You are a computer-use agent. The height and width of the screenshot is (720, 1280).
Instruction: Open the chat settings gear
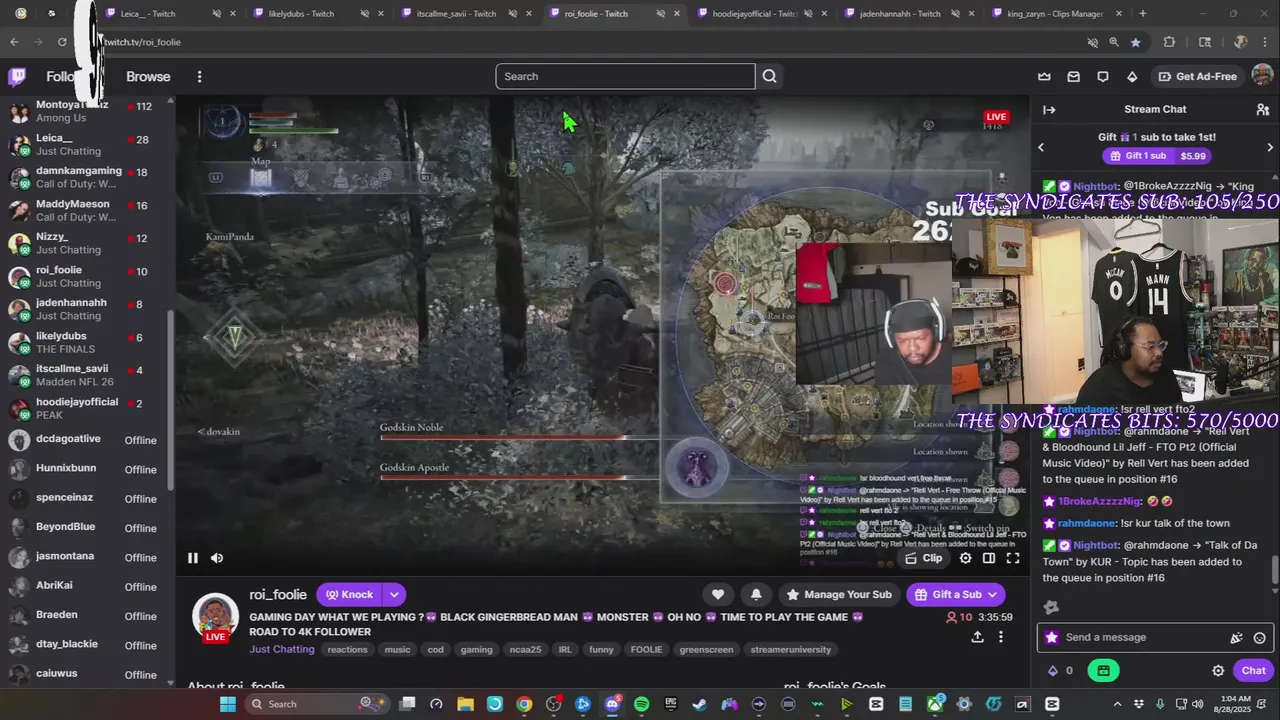coord(1218,671)
